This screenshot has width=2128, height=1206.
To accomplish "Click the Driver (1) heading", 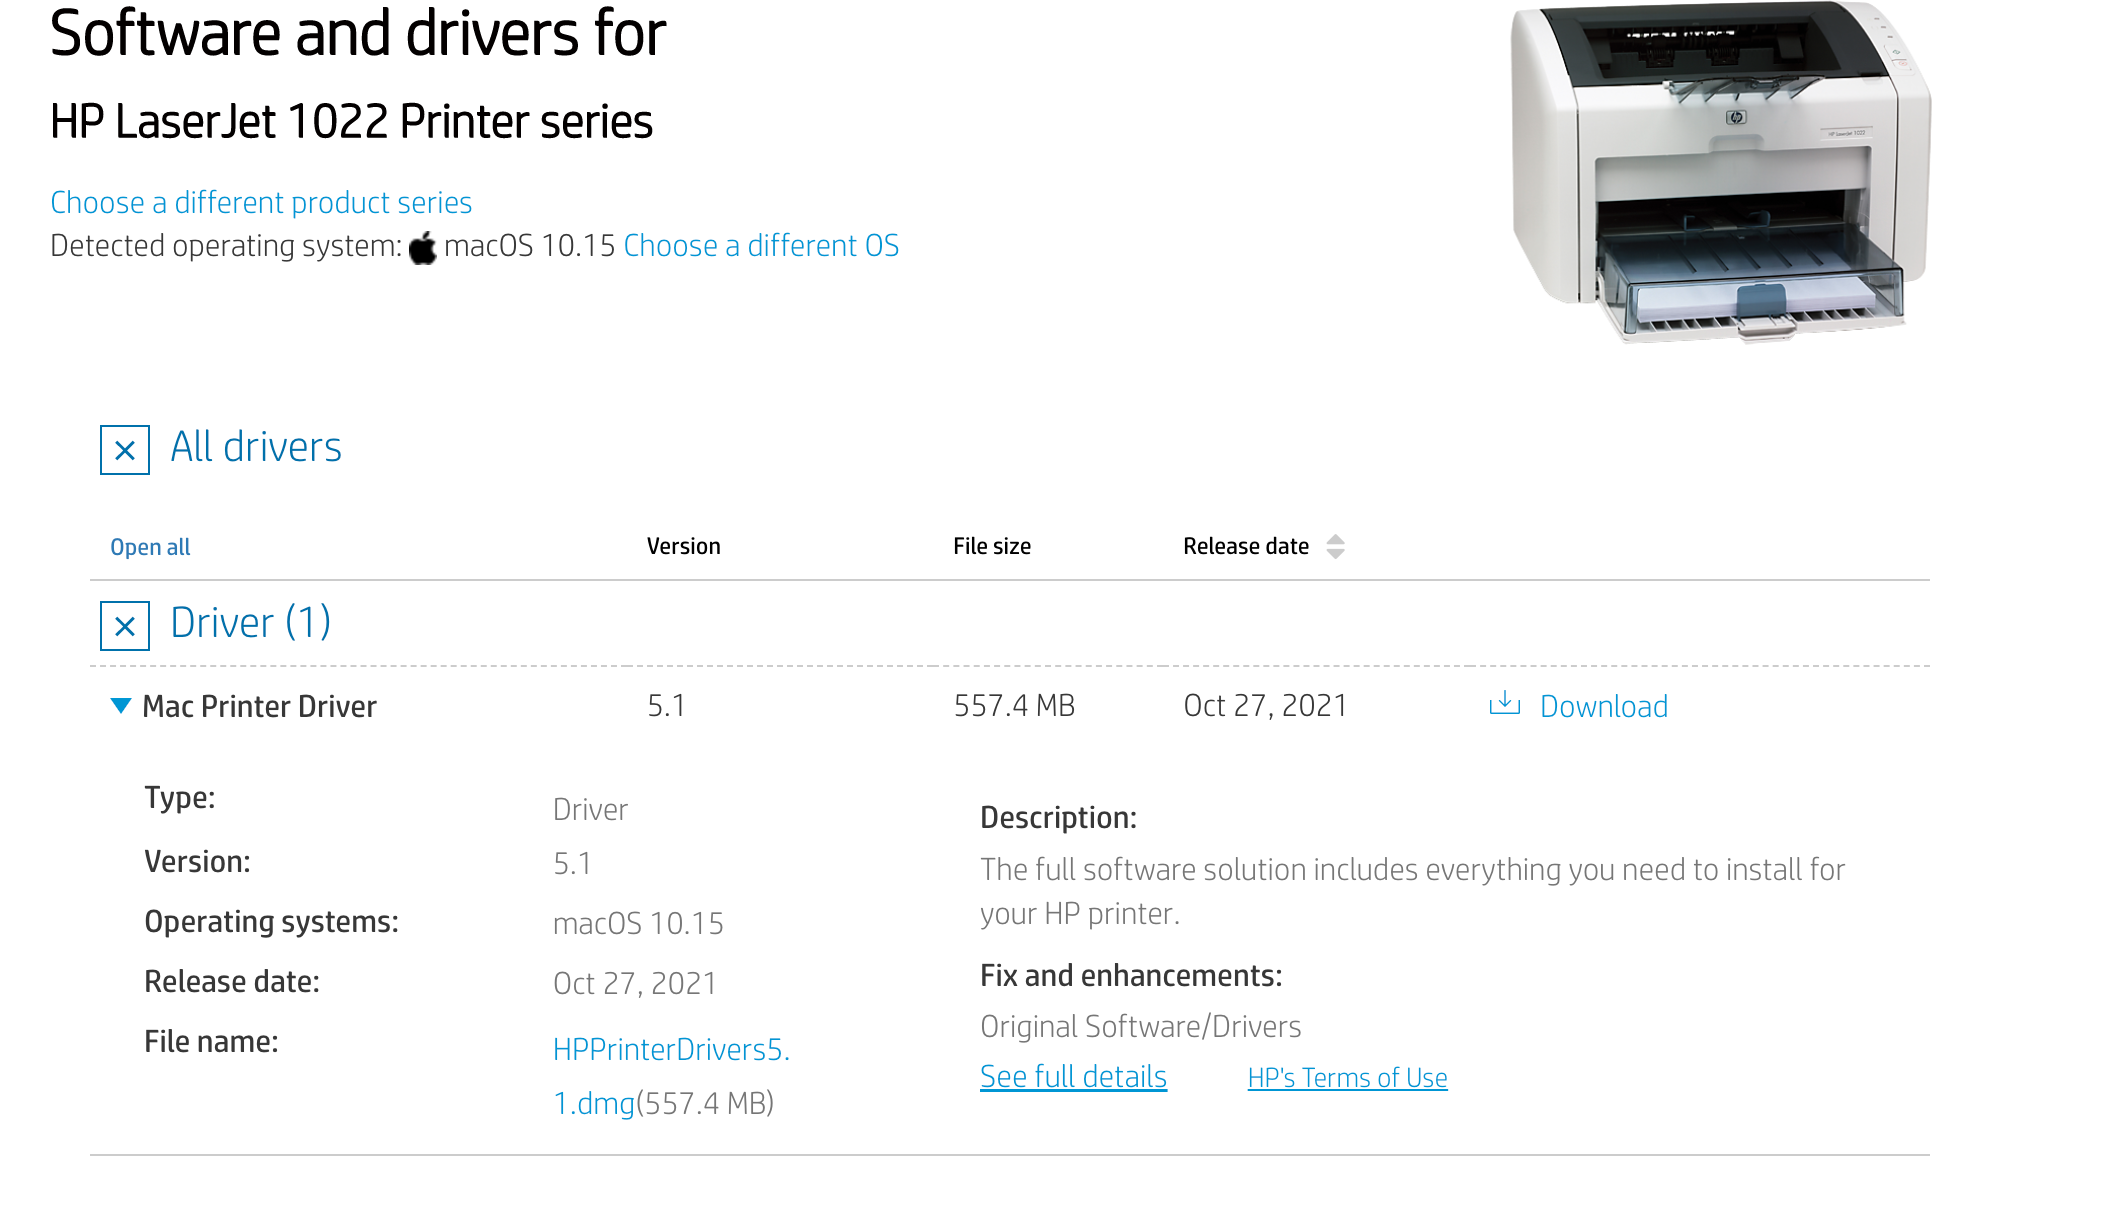I will tap(250, 623).
